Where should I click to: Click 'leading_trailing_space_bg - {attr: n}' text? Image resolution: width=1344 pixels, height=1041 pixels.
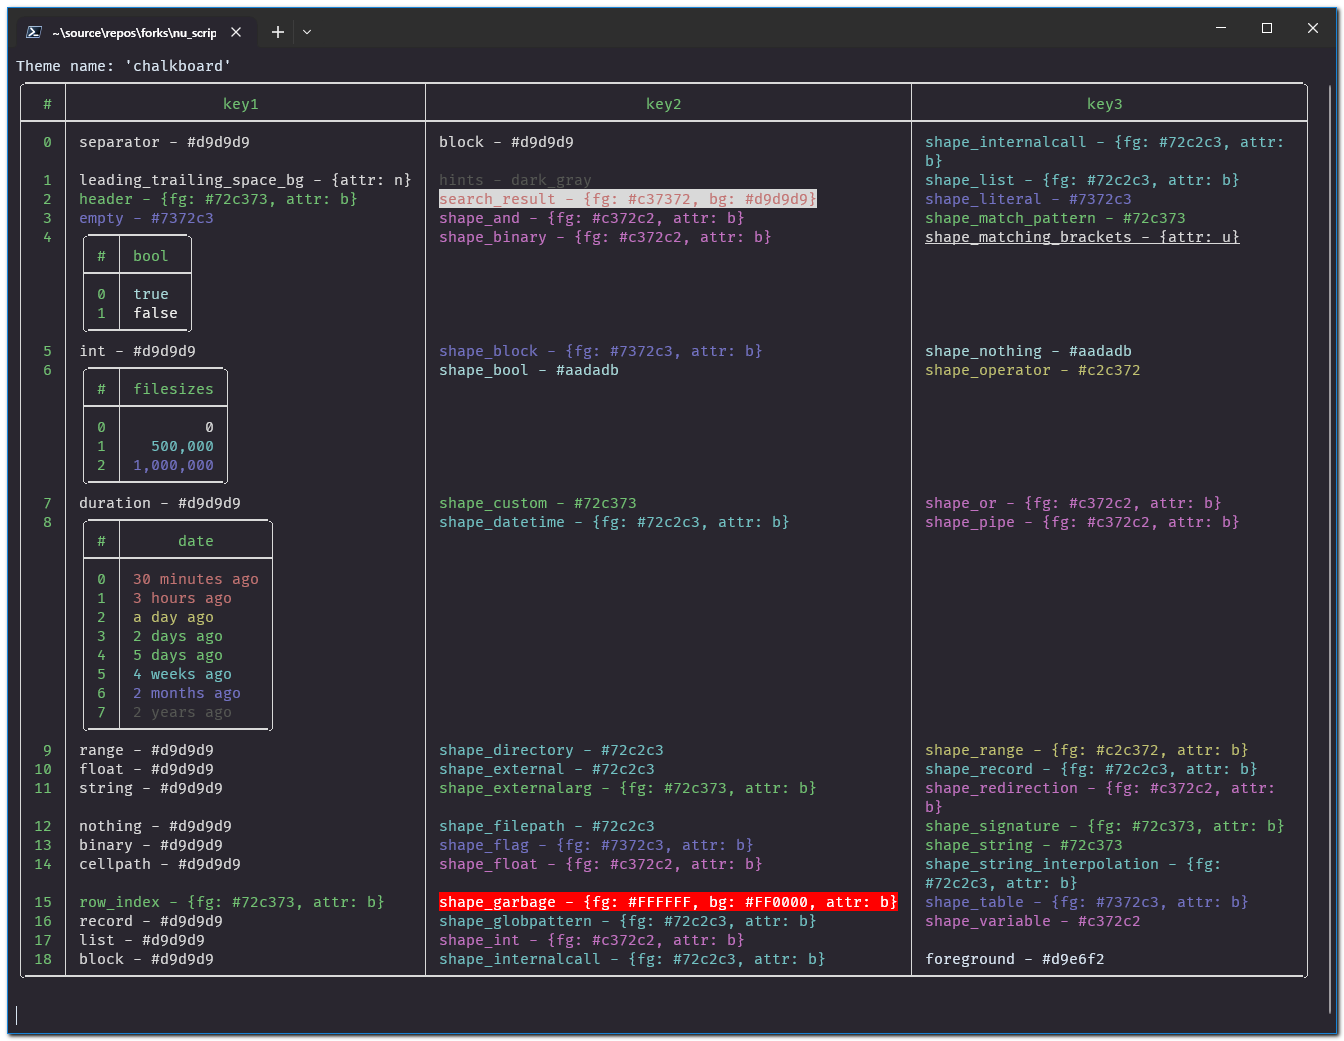pyautogui.click(x=246, y=180)
